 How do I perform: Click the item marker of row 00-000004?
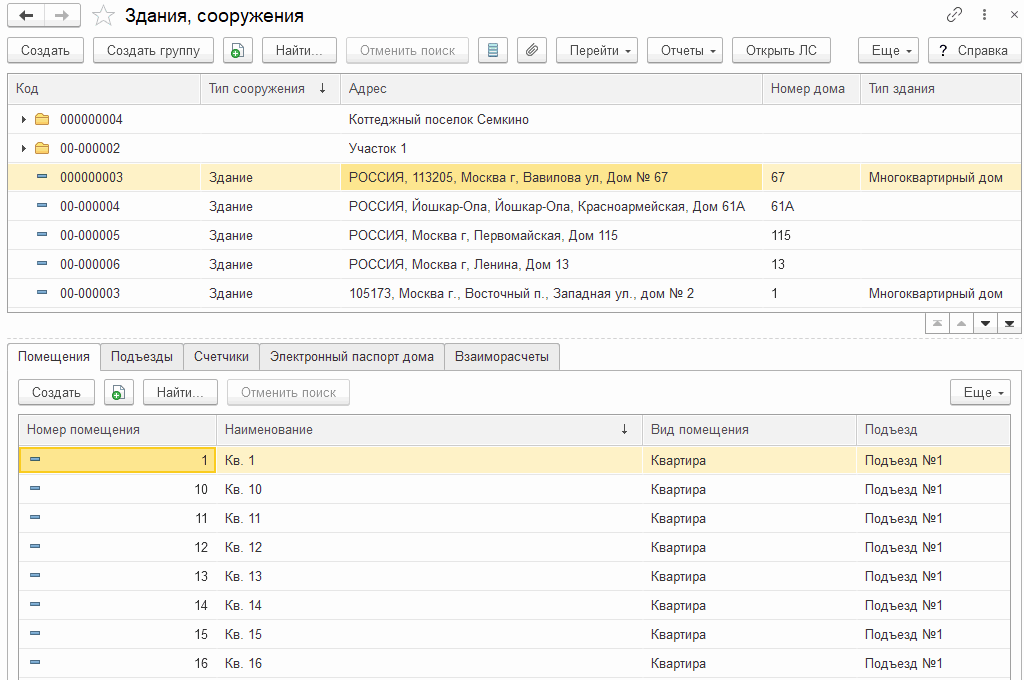pyautogui.click(x=42, y=206)
